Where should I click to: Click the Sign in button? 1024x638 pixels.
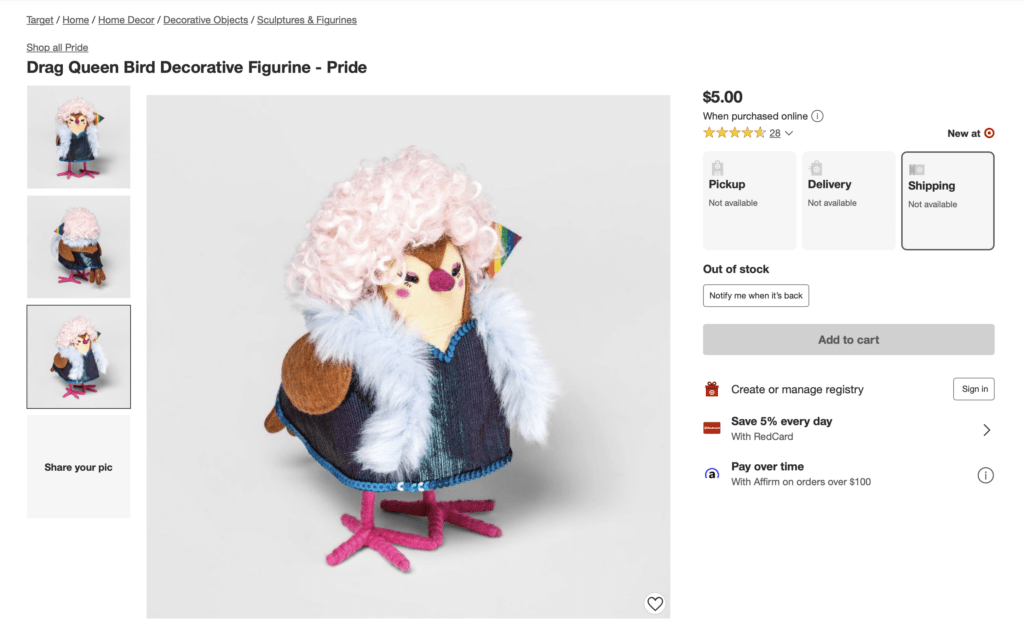973,389
